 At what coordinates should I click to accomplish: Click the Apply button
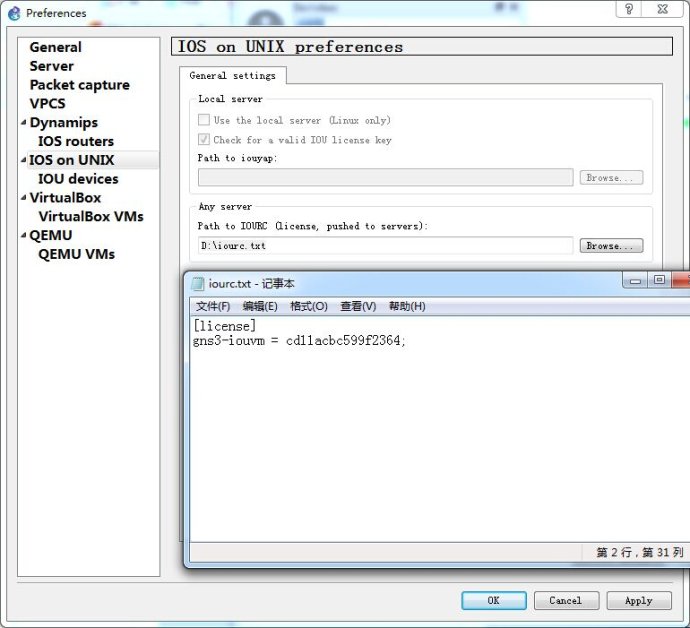click(x=639, y=600)
